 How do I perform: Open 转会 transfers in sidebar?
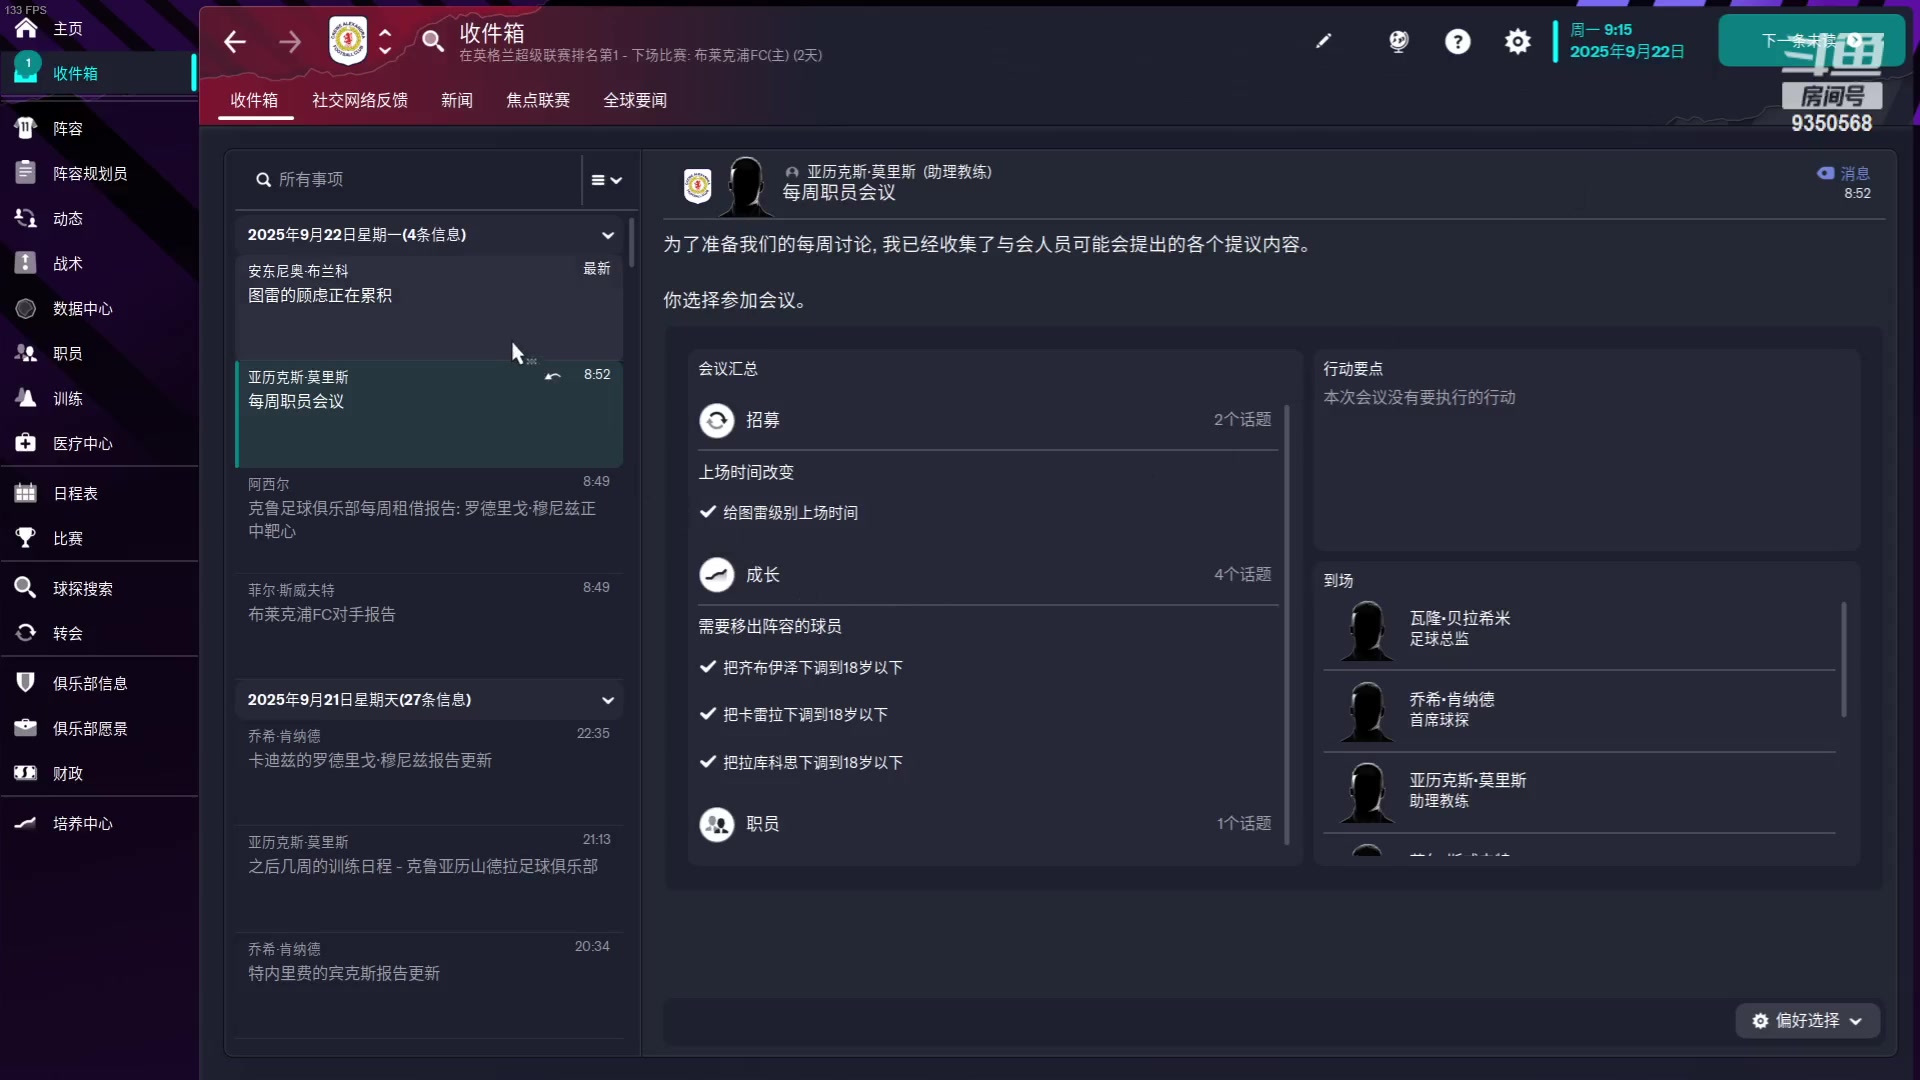coord(68,634)
